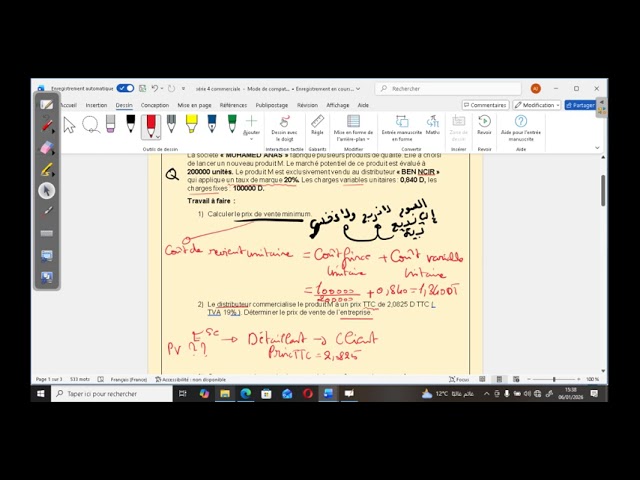The width and height of the screenshot is (640, 480).
Task: Click the vertical scrollbar thumb
Action: [x=603, y=190]
